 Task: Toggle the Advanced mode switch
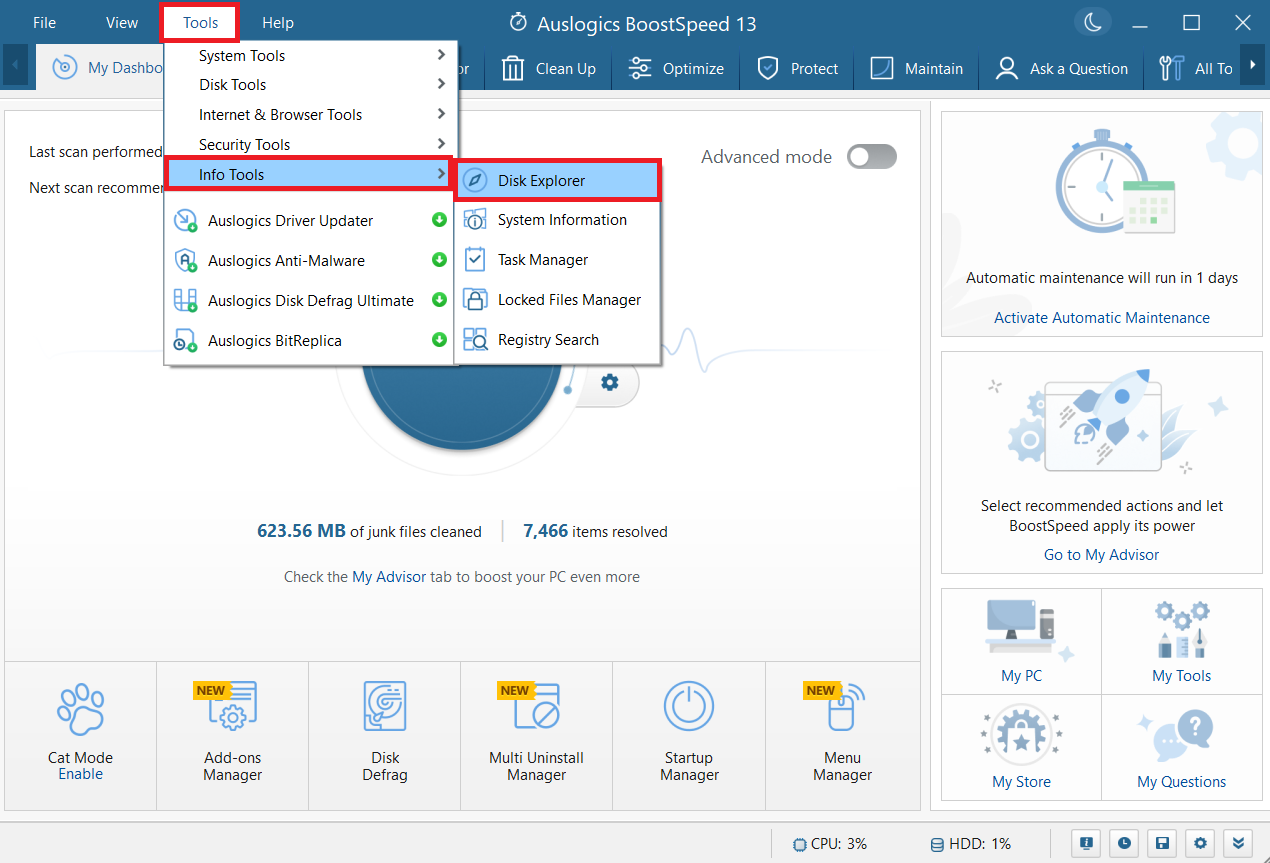[872, 157]
